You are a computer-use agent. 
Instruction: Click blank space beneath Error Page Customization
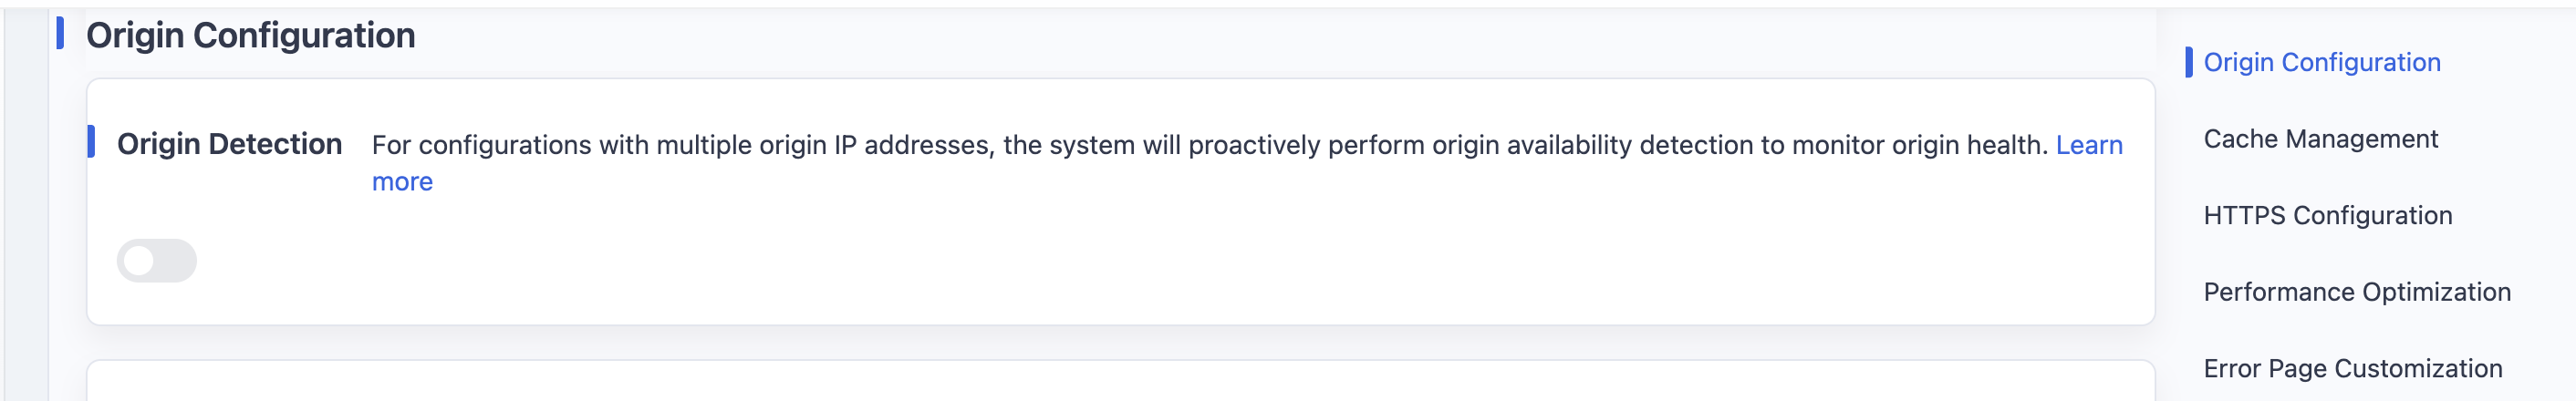pos(2360,394)
